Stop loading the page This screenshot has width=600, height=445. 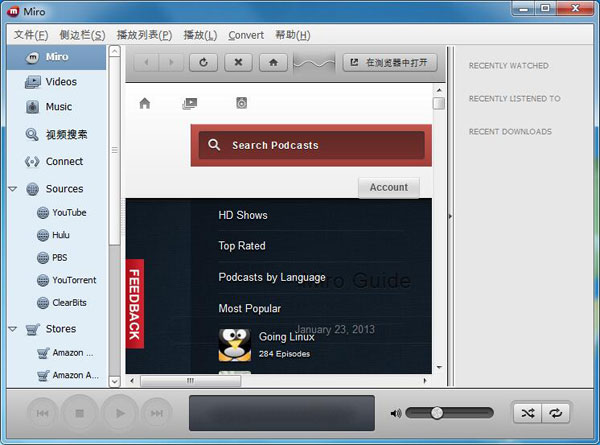(238, 62)
